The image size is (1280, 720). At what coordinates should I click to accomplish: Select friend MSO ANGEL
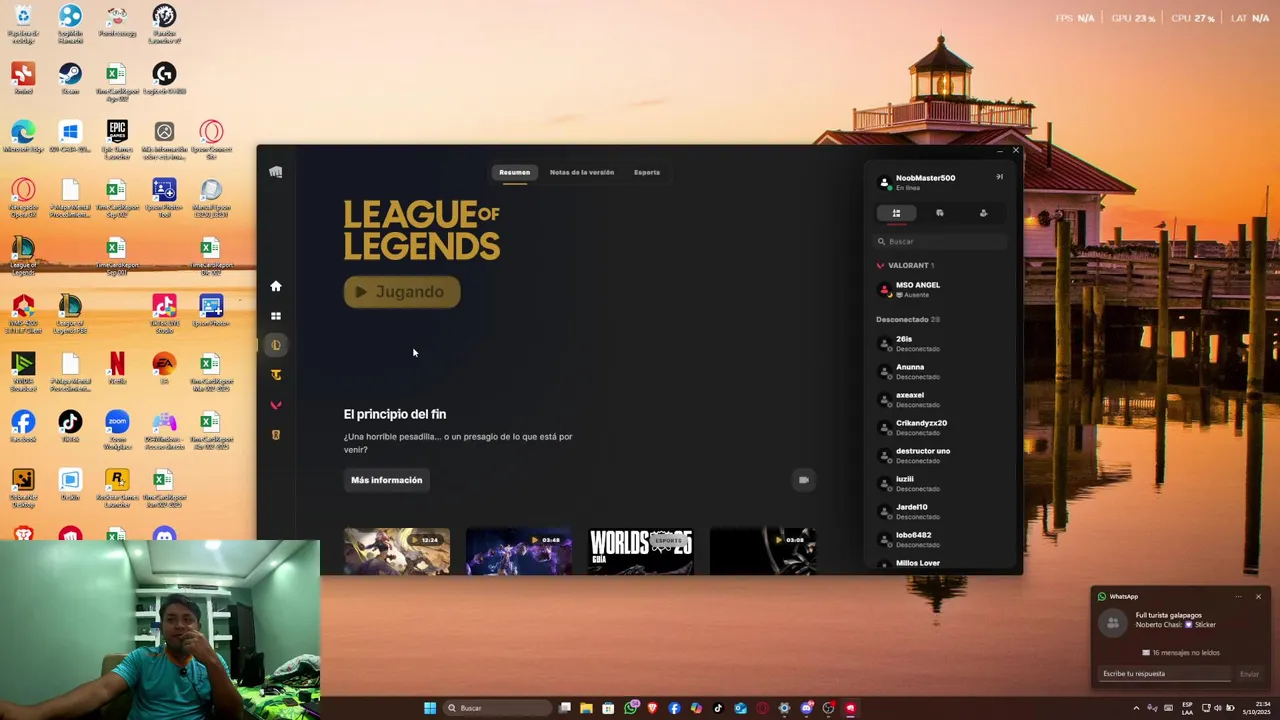(x=940, y=289)
